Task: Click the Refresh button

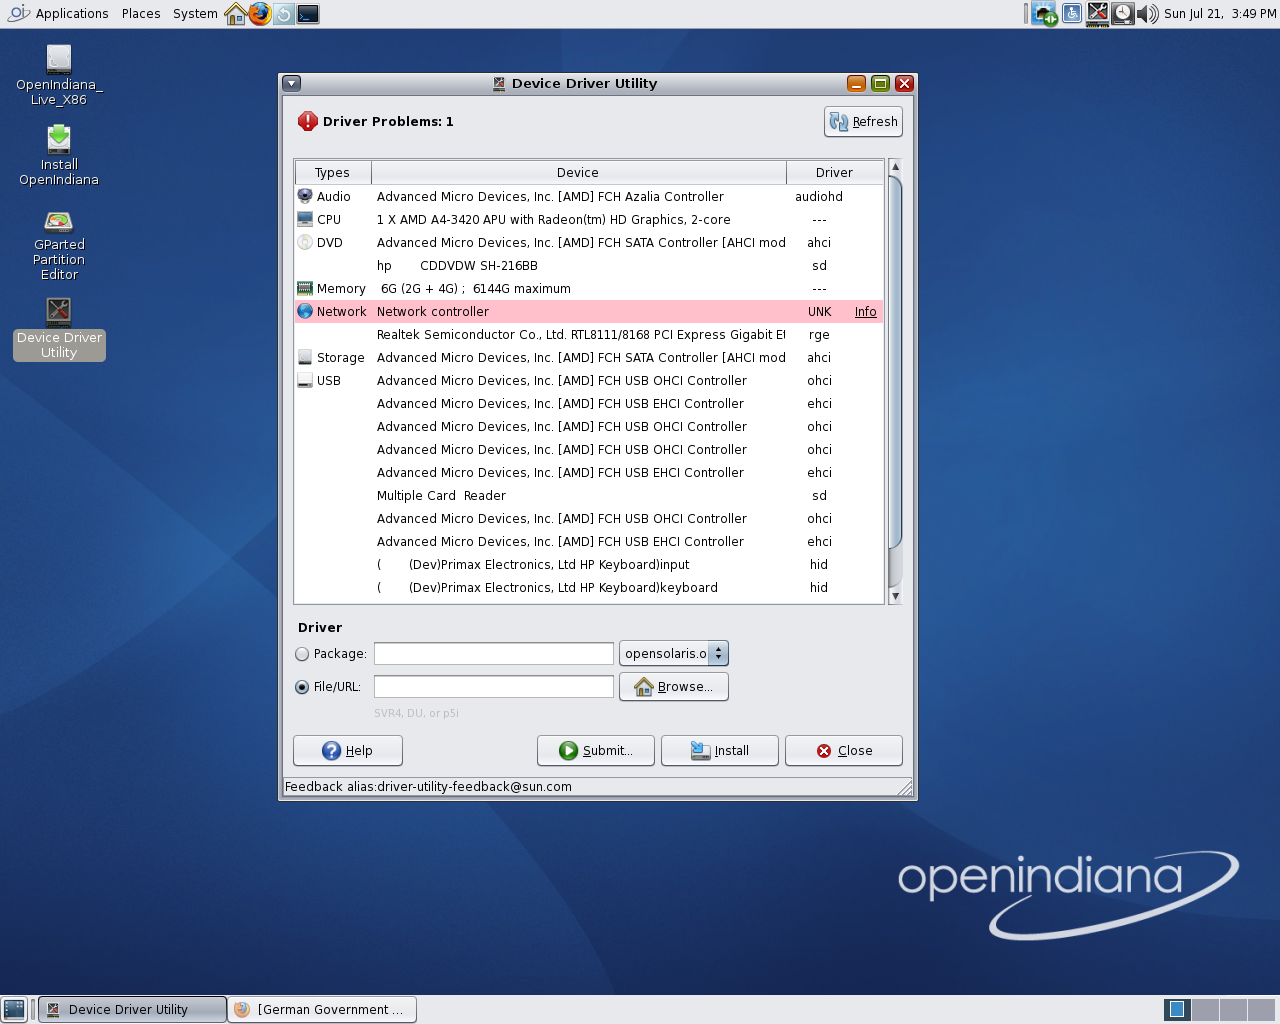Action: coord(863,122)
